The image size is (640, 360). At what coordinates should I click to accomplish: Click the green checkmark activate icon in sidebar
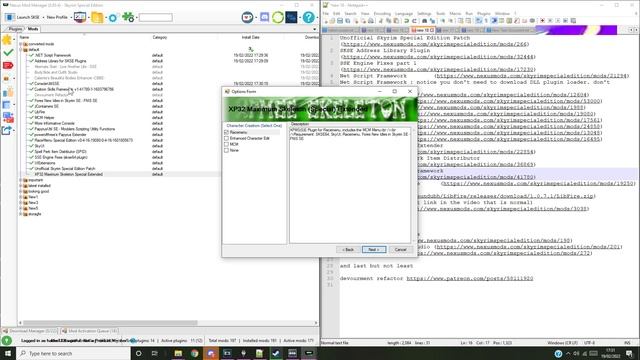(8, 52)
